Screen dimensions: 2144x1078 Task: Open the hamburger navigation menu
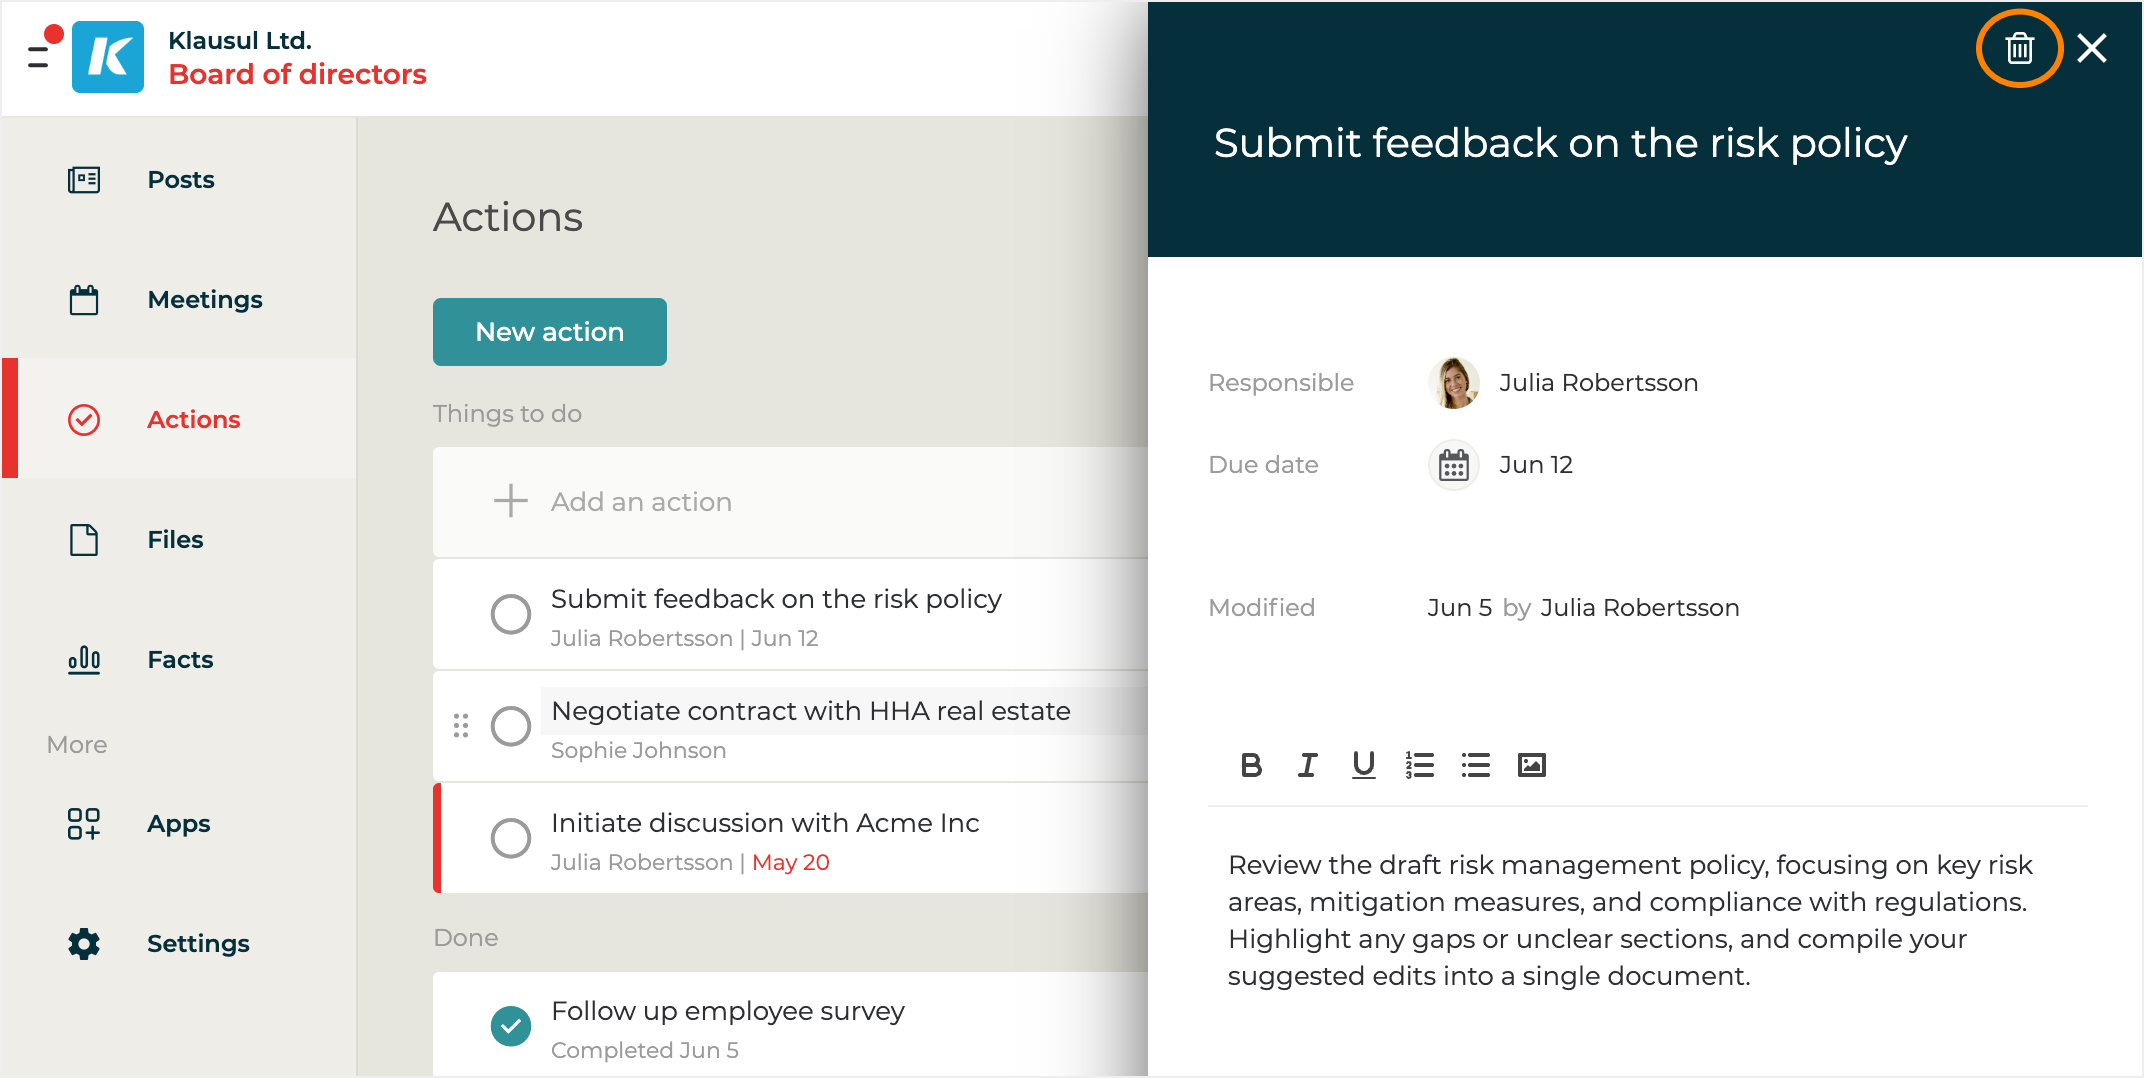point(40,56)
